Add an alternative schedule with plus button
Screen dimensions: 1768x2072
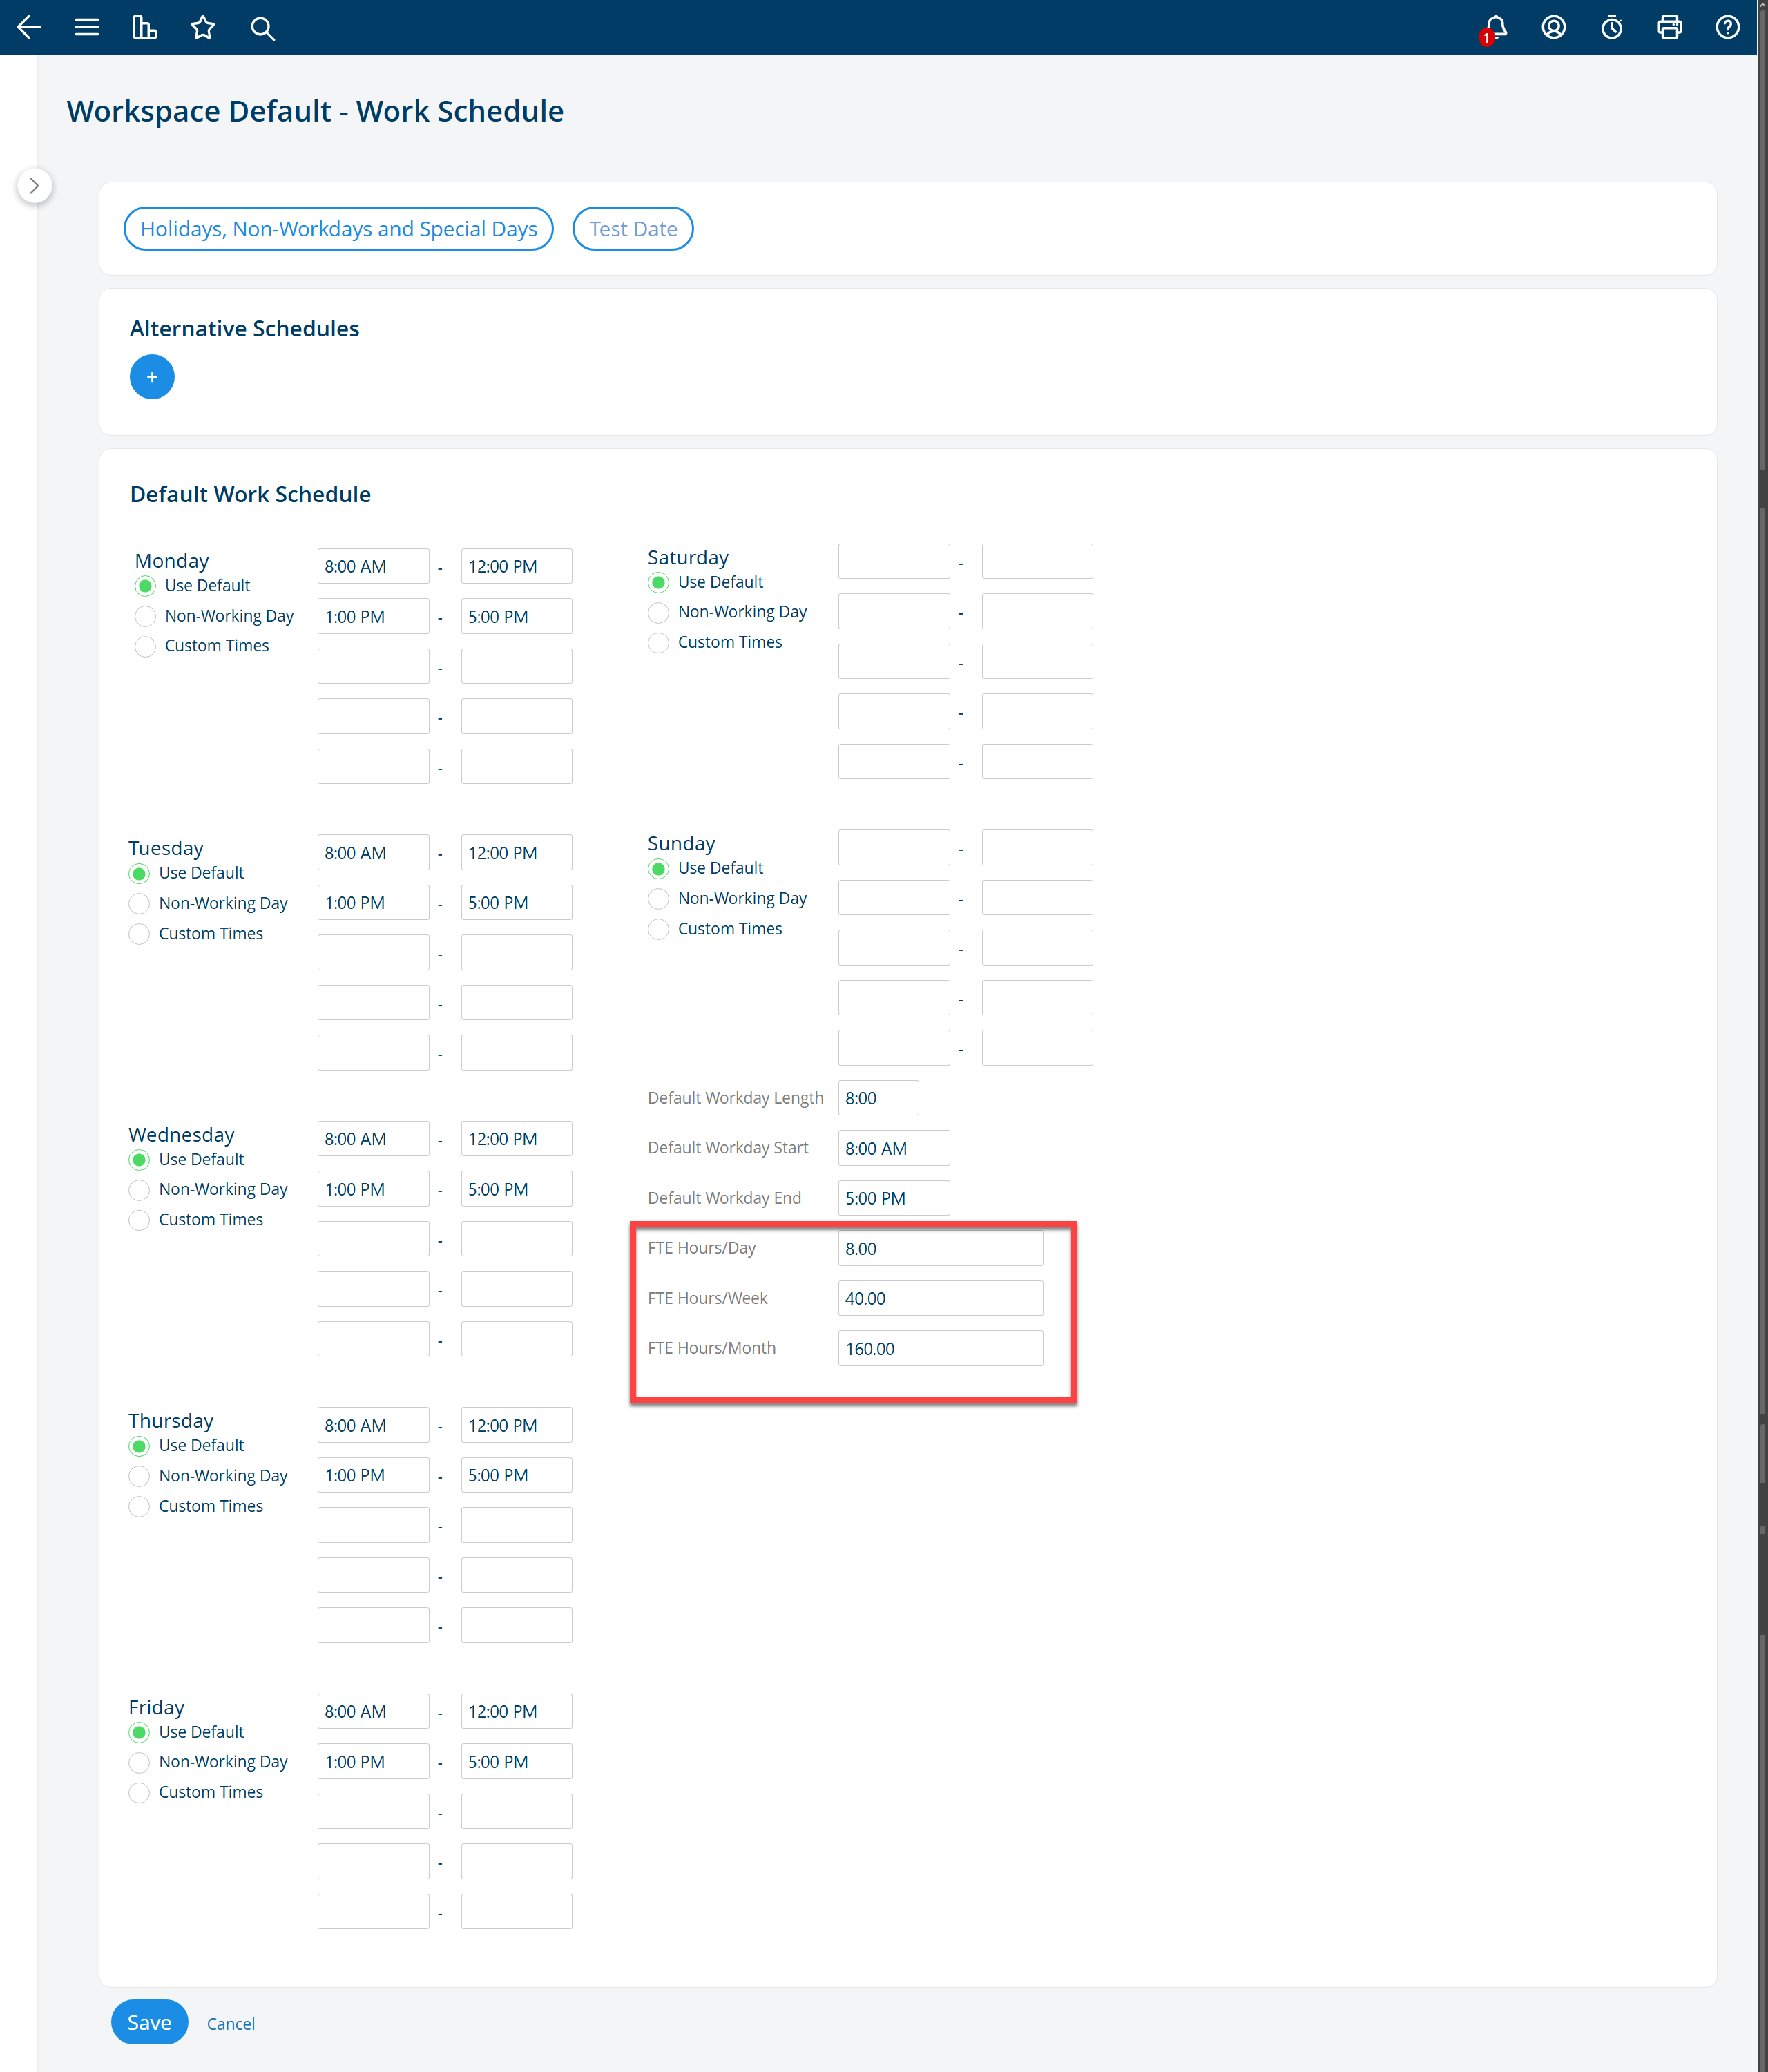click(152, 377)
